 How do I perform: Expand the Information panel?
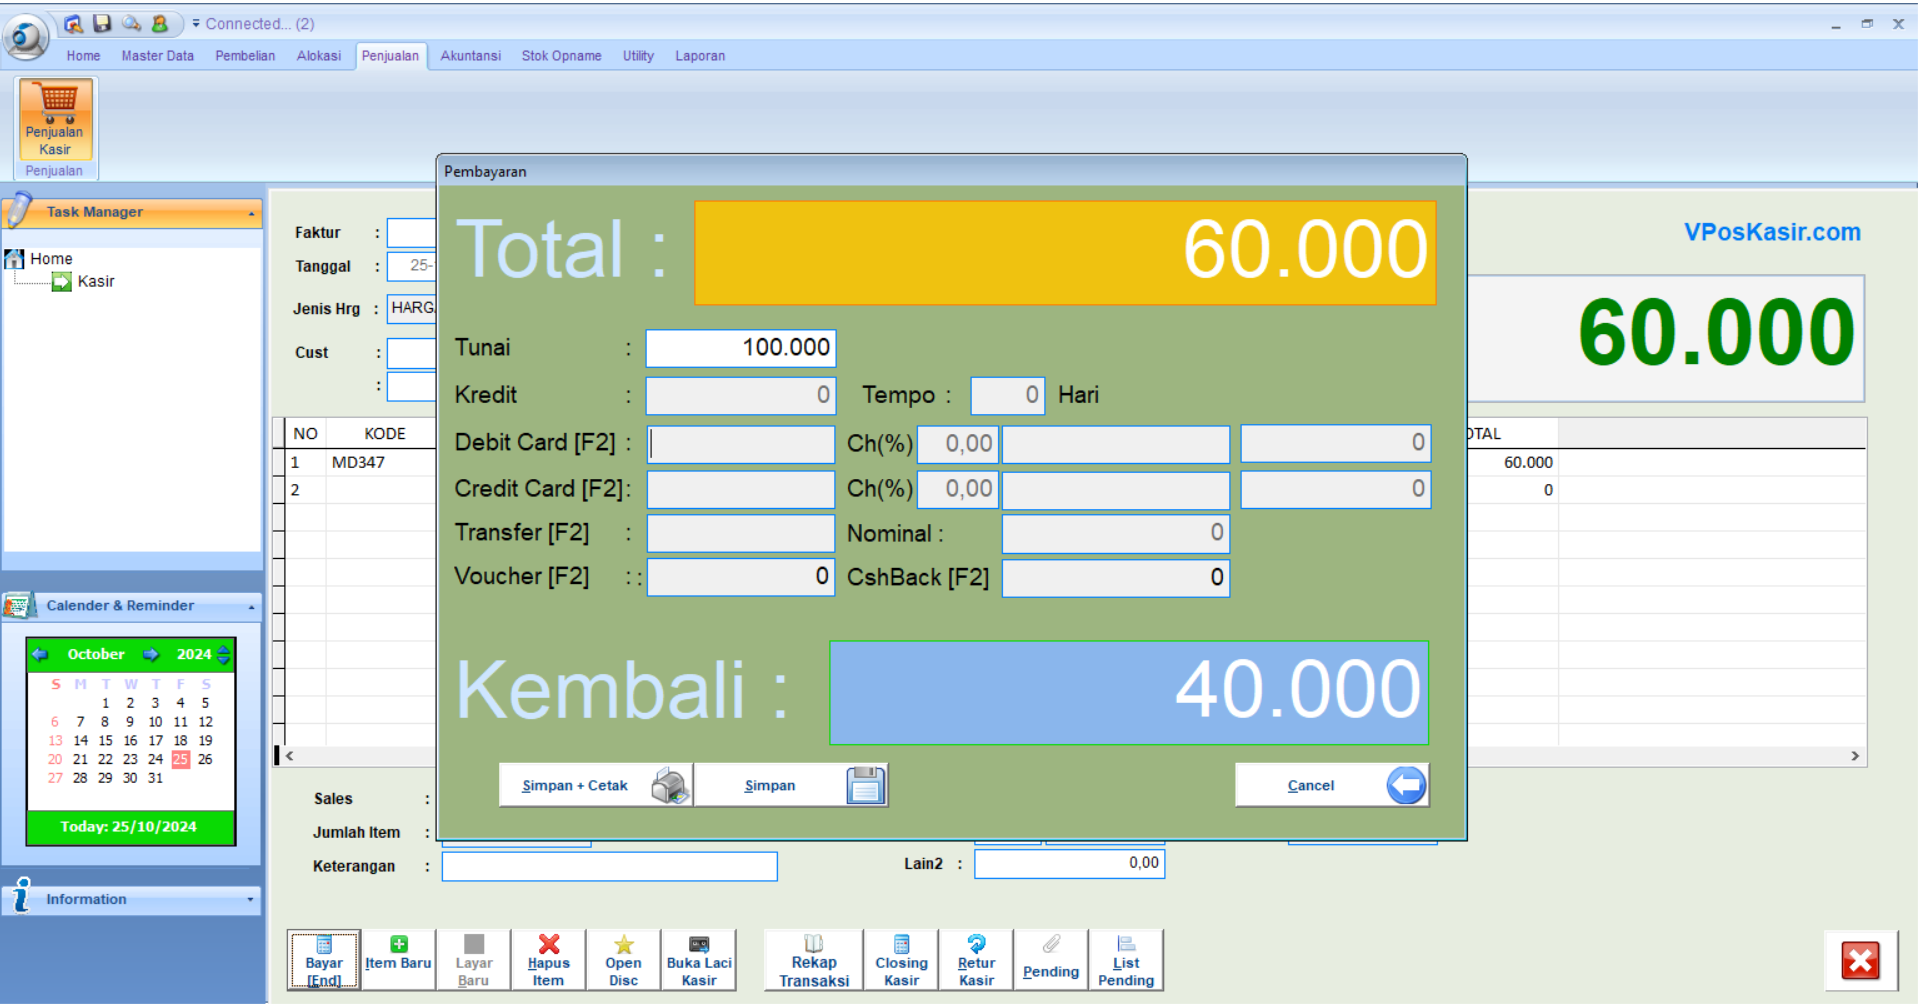pyautogui.click(x=250, y=900)
